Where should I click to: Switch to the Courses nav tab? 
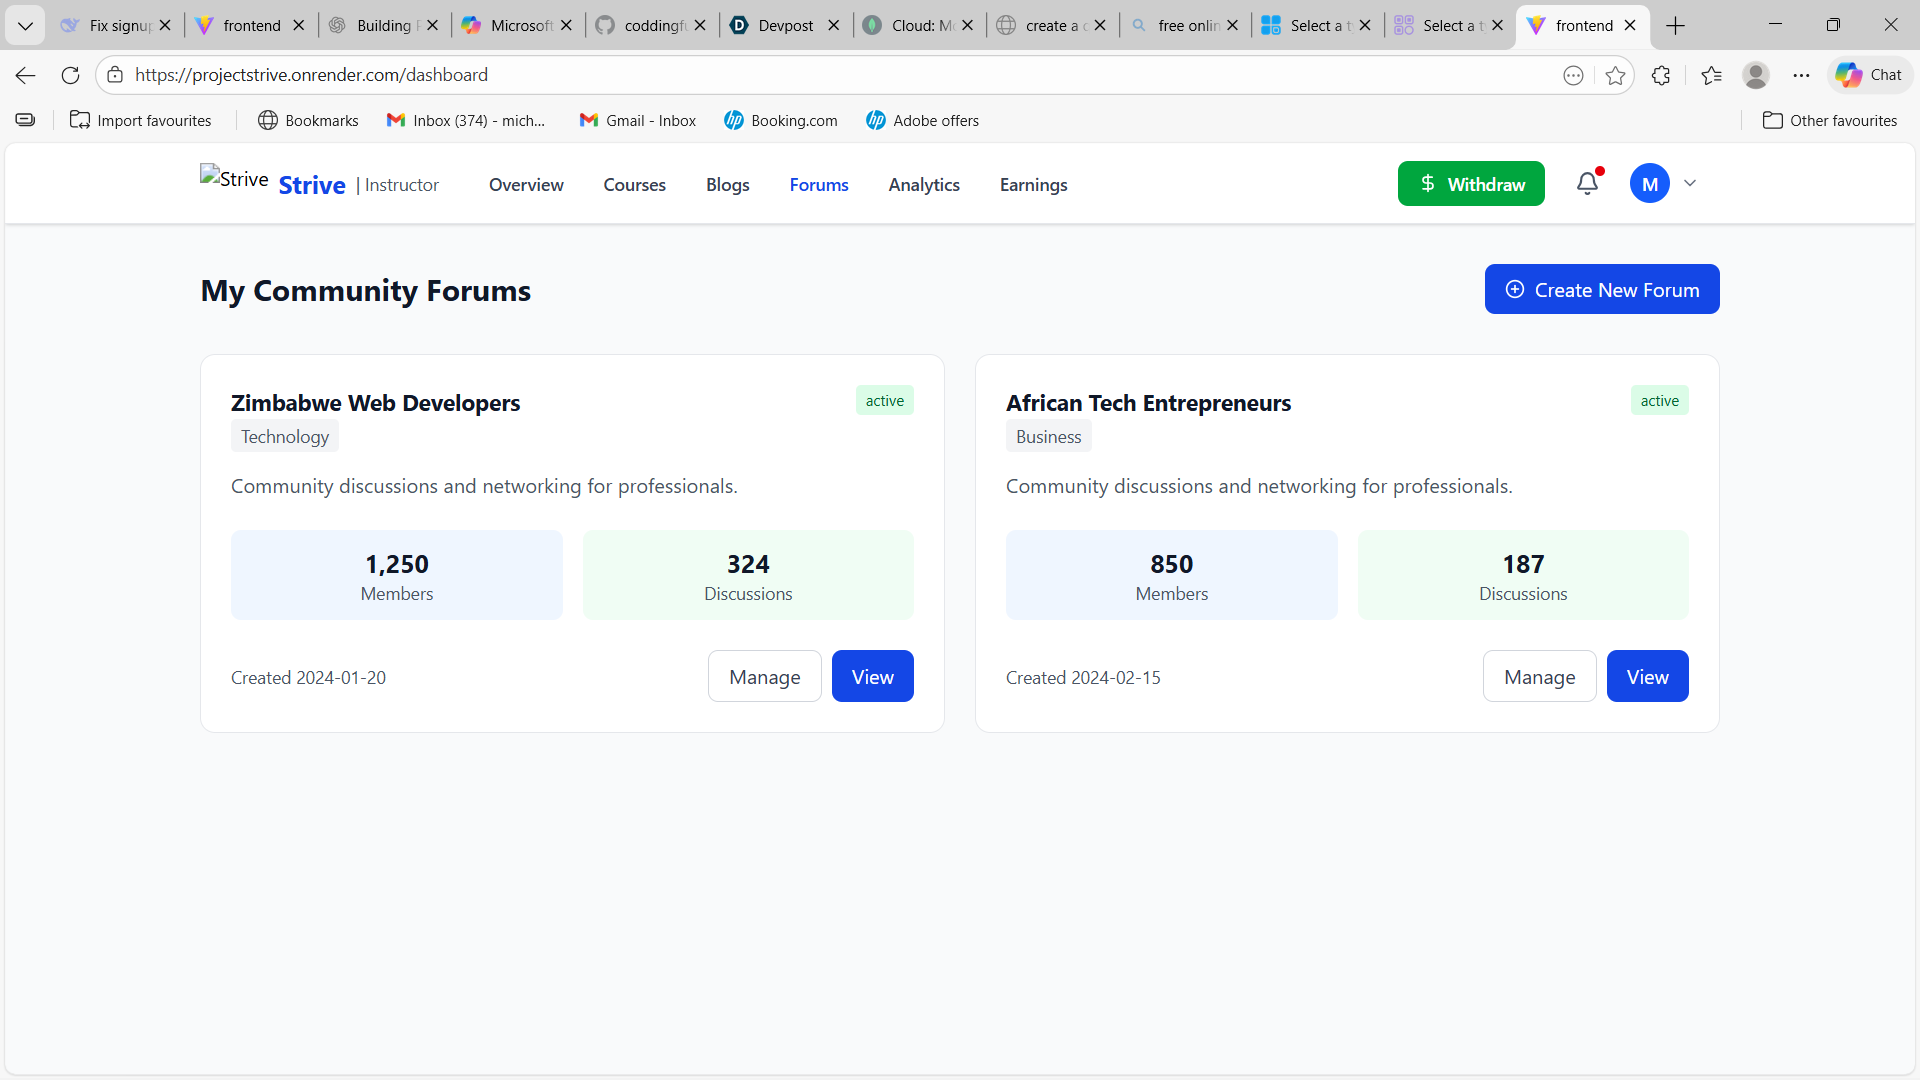coord(634,185)
